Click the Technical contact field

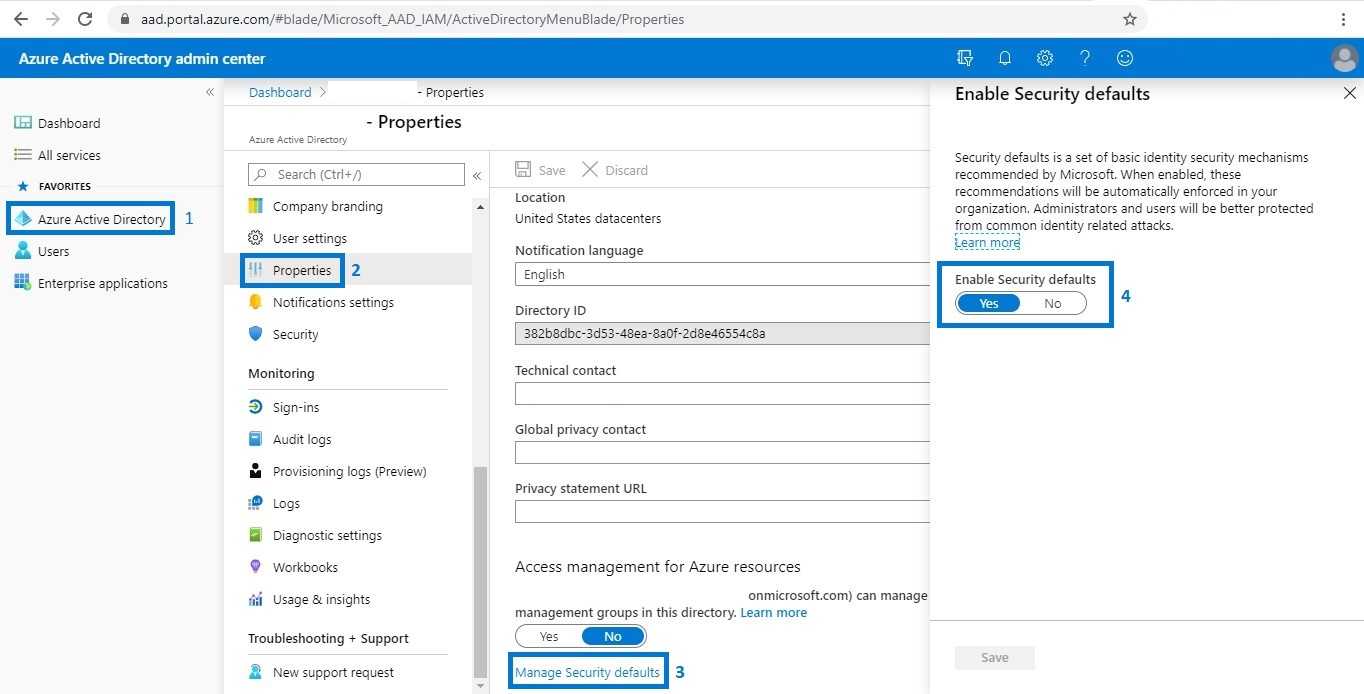[722, 393]
